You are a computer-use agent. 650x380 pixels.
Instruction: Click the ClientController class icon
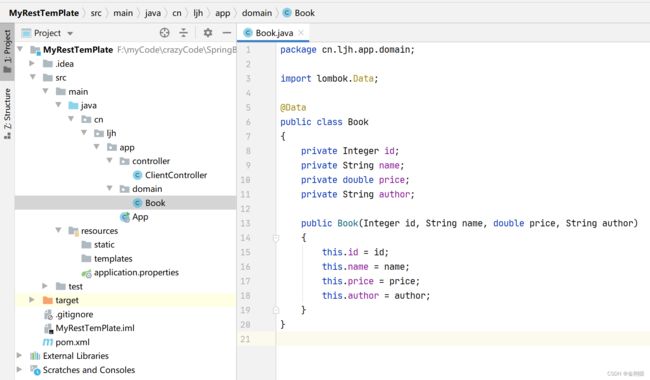pyautogui.click(x=138, y=175)
